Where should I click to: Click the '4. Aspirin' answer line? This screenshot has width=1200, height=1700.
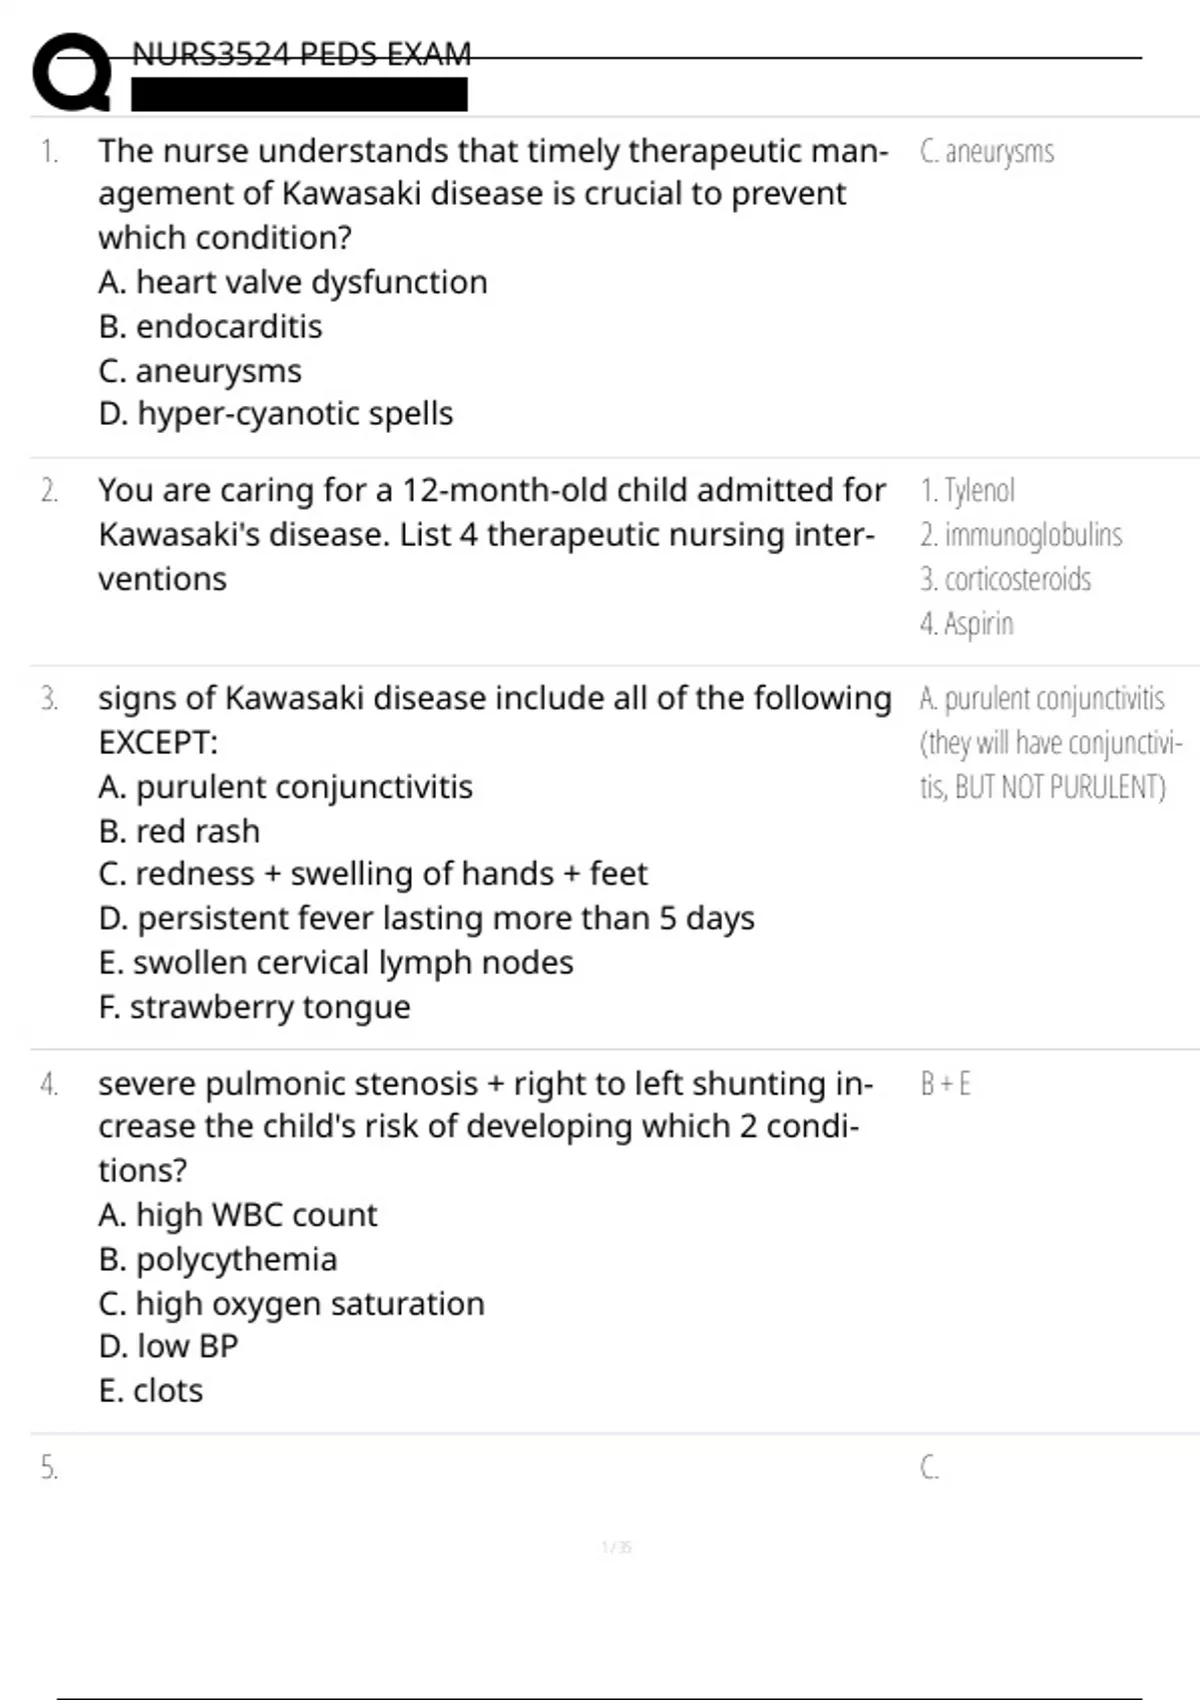tap(966, 624)
